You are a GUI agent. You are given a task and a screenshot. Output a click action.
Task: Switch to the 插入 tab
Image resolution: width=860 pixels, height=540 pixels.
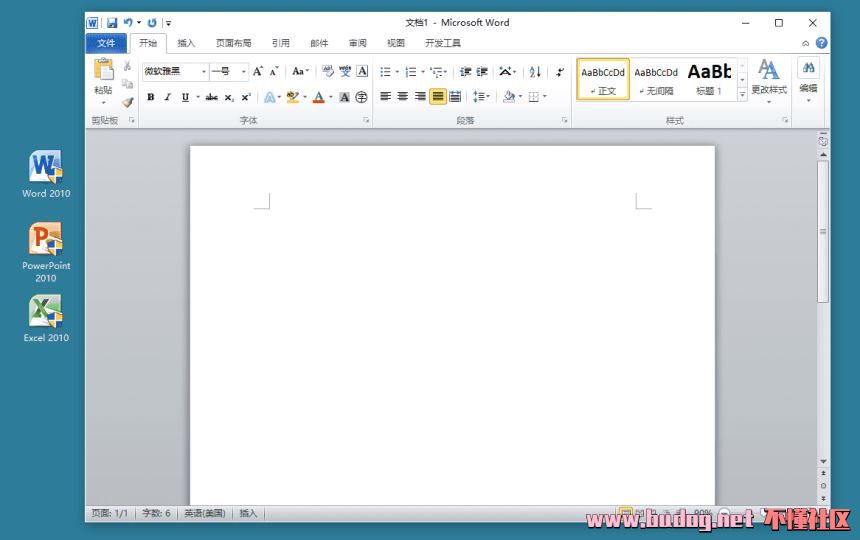pos(186,43)
